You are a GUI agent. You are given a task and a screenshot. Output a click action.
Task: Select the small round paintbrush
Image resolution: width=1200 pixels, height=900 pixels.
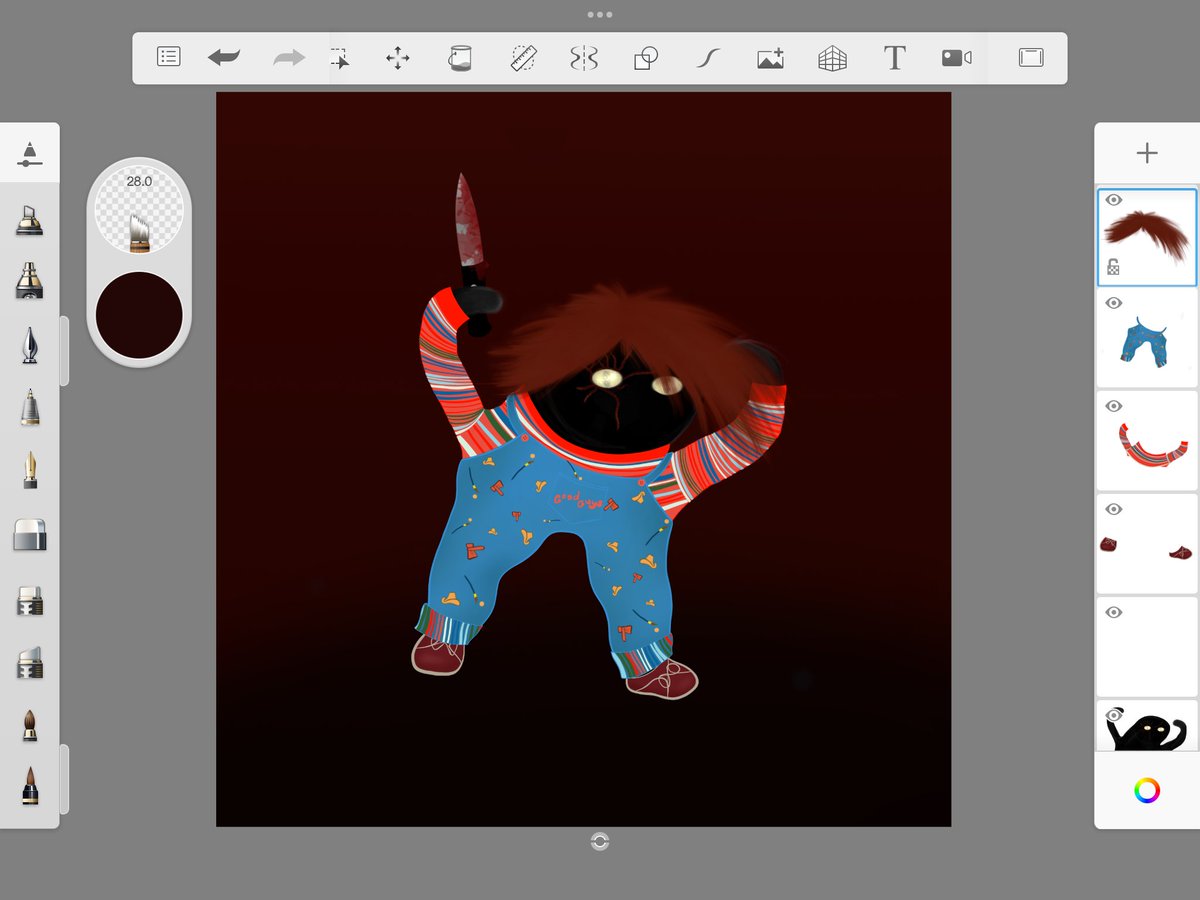[x=30, y=726]
